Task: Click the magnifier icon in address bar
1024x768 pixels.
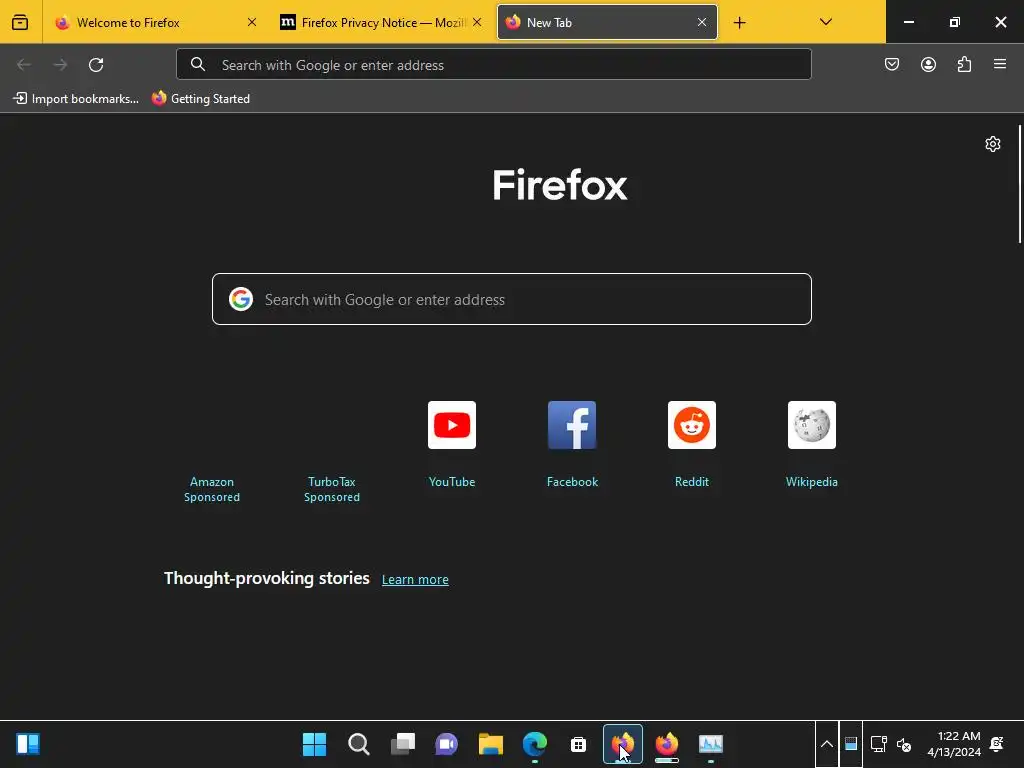Action: coord(198,64)
